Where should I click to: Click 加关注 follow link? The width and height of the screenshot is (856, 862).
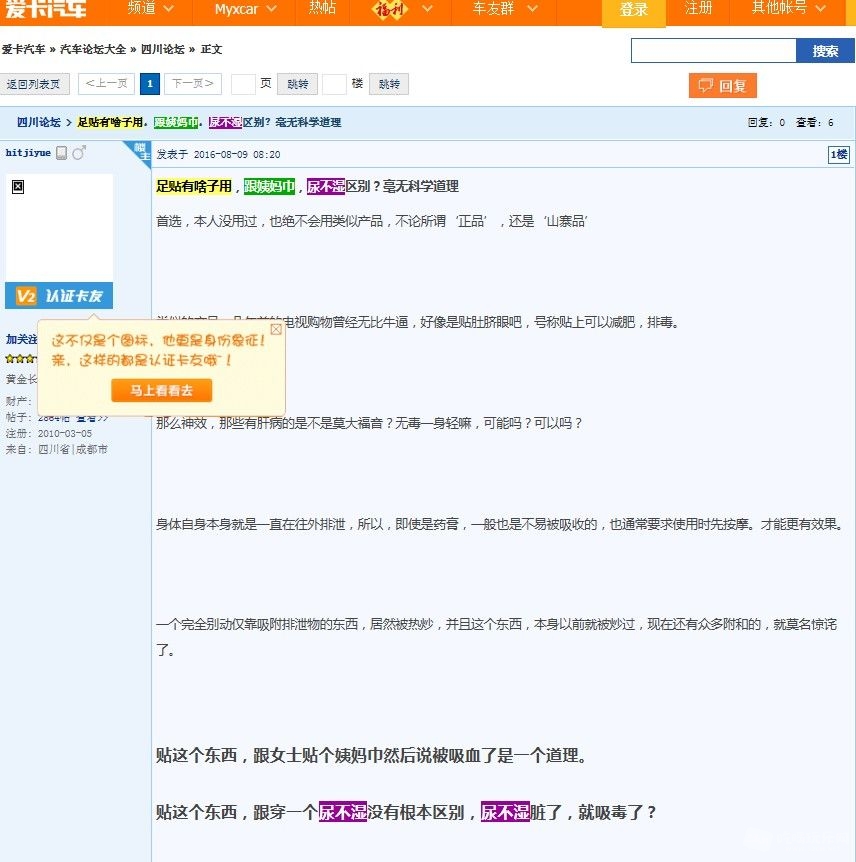(21, 339)
